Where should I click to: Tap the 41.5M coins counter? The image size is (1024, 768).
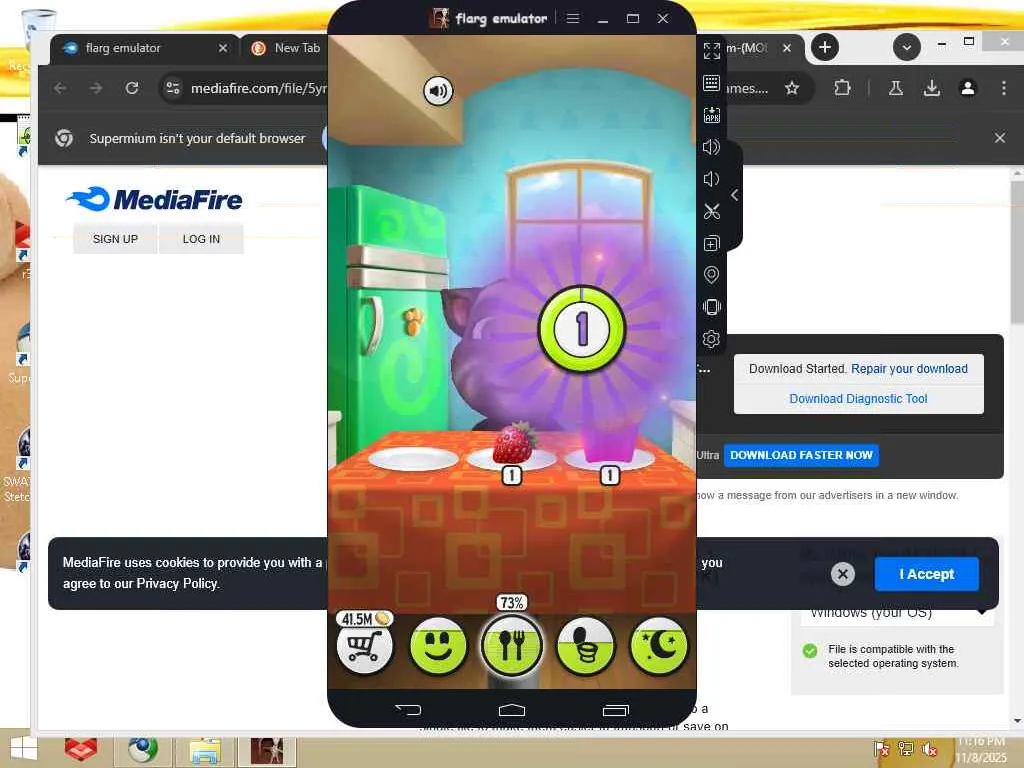tap(364, 618)
